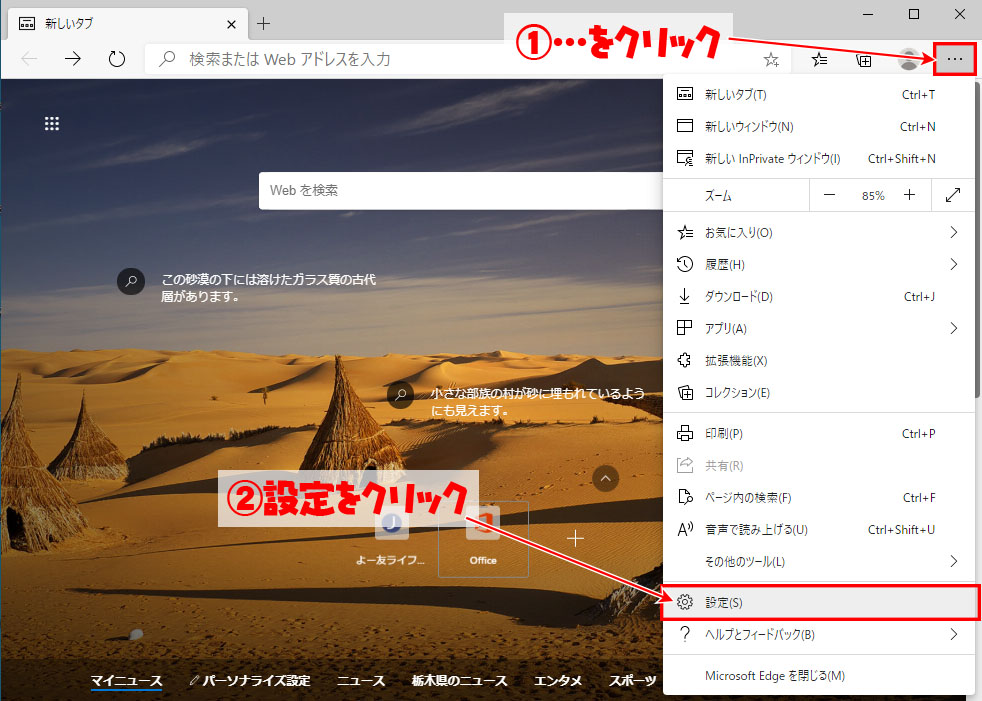Select 音声で読み上げる(U) menu item
The height and width of the screenshot is (701, 982).
(x=817, y=529)
